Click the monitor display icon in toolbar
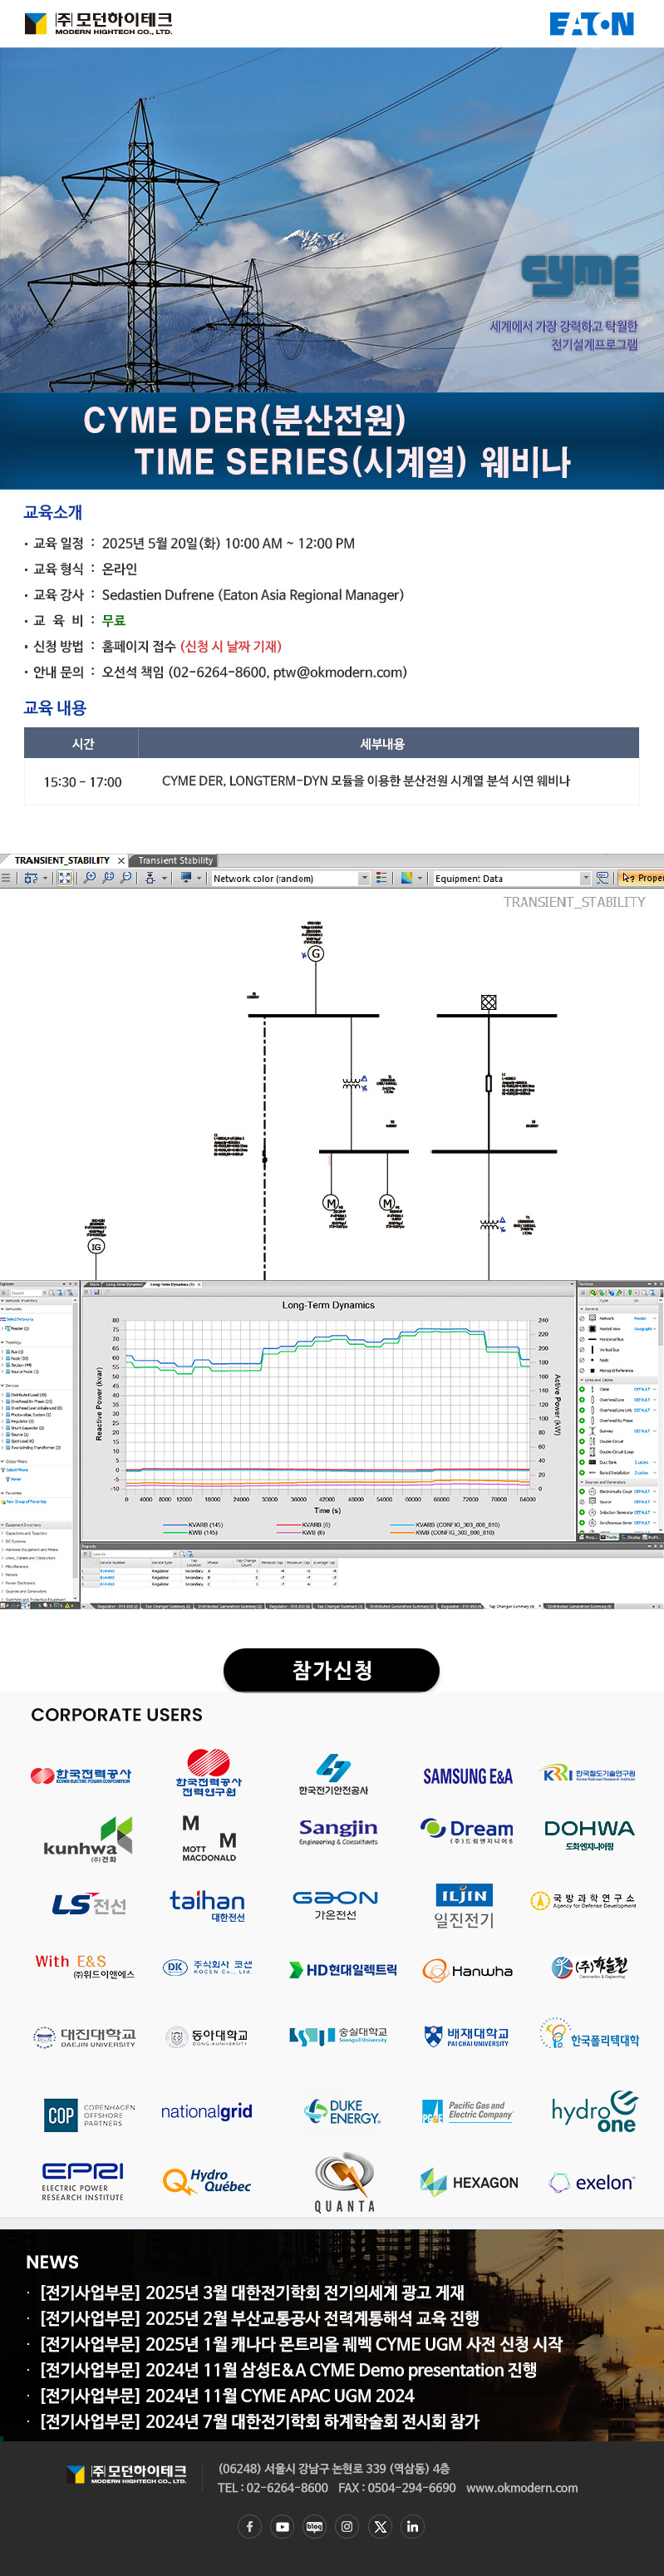Image resolution: width=664 pixels, height=2576 pixels. pyautogui.click(x=186, y=877)
